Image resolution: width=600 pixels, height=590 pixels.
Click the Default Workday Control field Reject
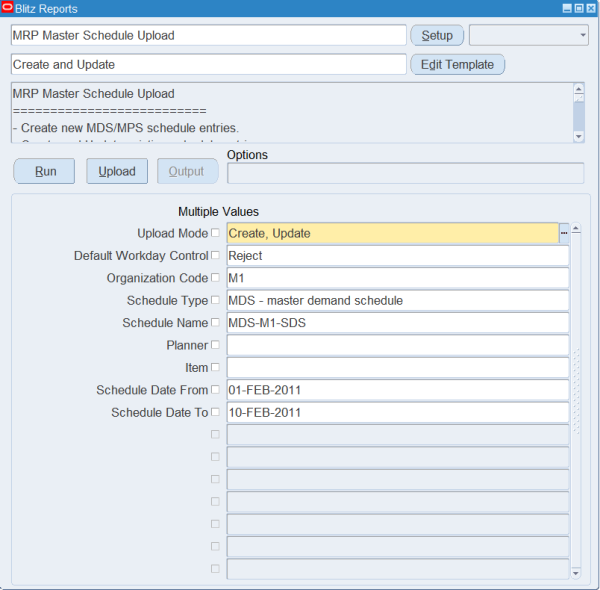coord(398,256)
